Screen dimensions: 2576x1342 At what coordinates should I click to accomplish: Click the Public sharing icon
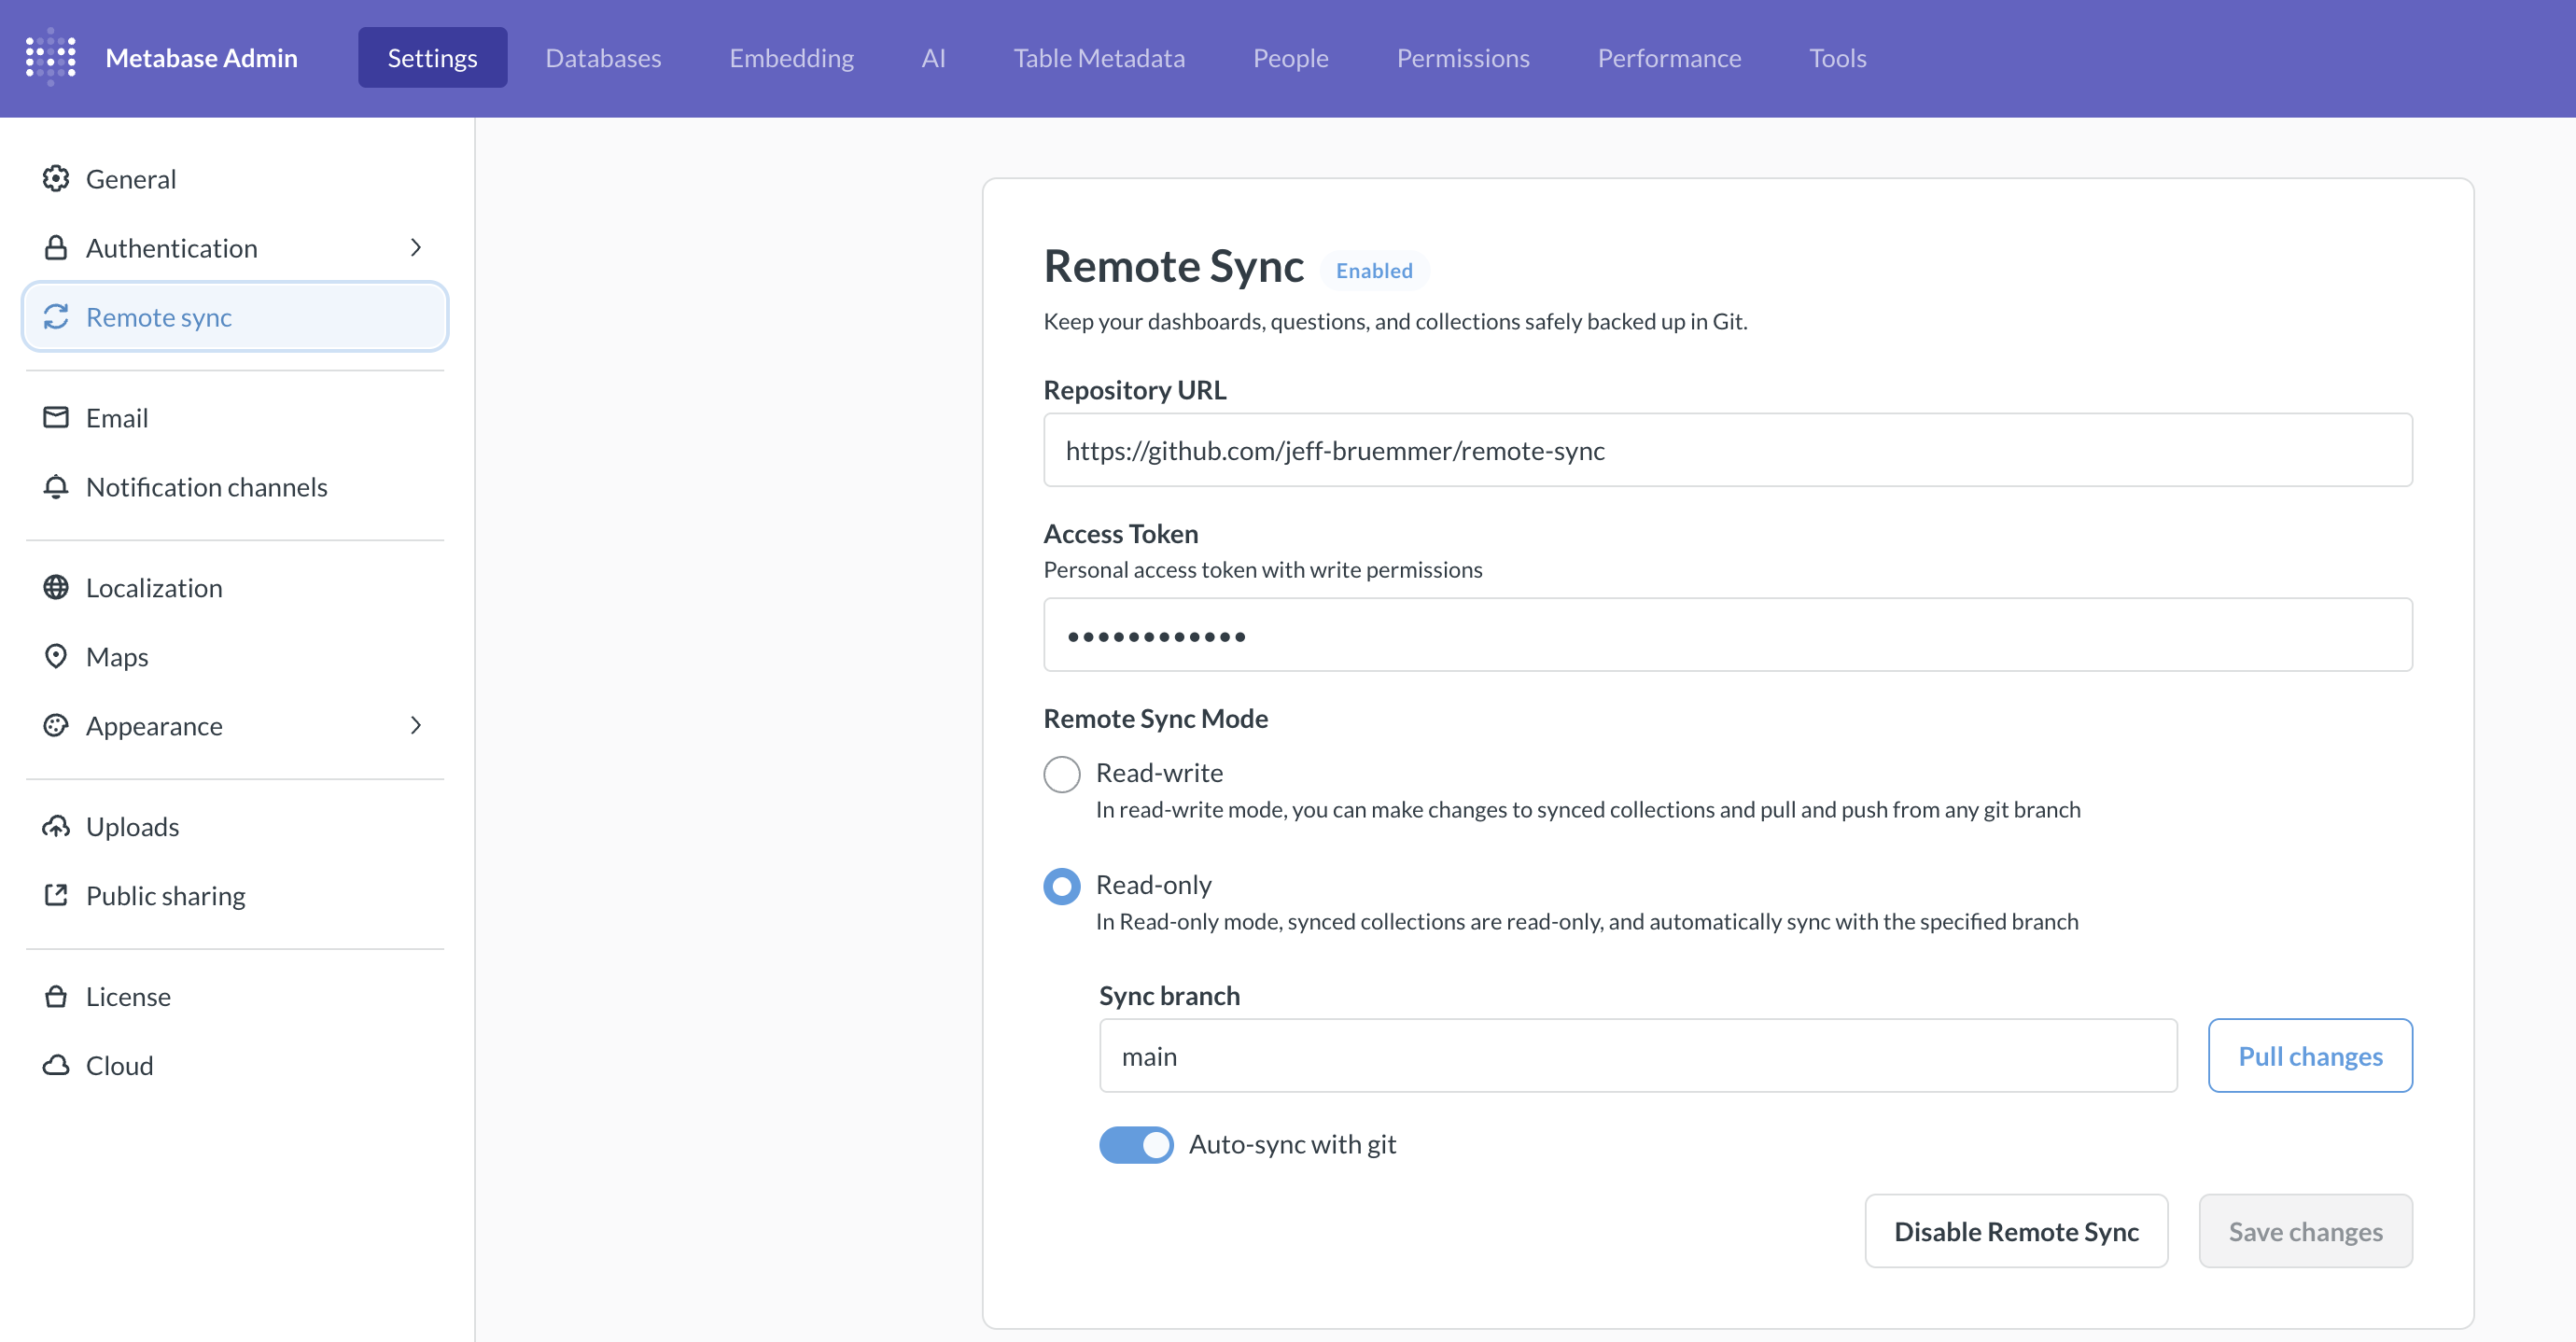56,896
